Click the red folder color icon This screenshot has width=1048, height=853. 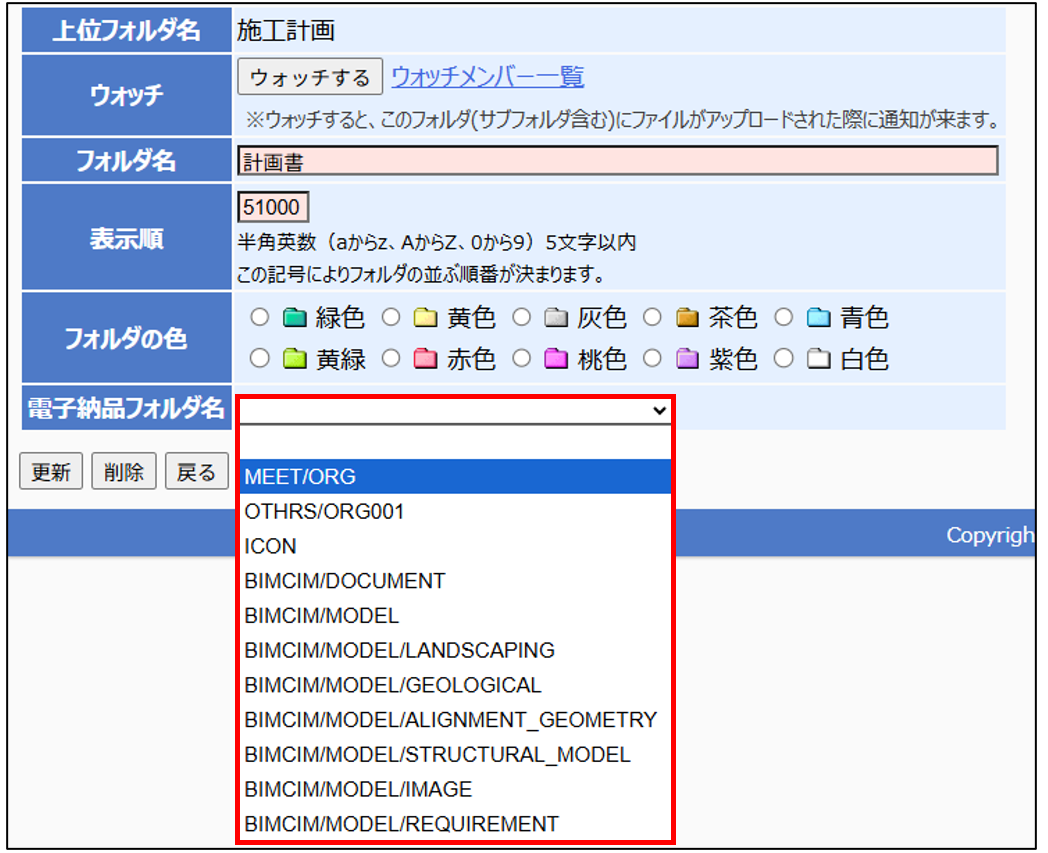pos(425,359)
